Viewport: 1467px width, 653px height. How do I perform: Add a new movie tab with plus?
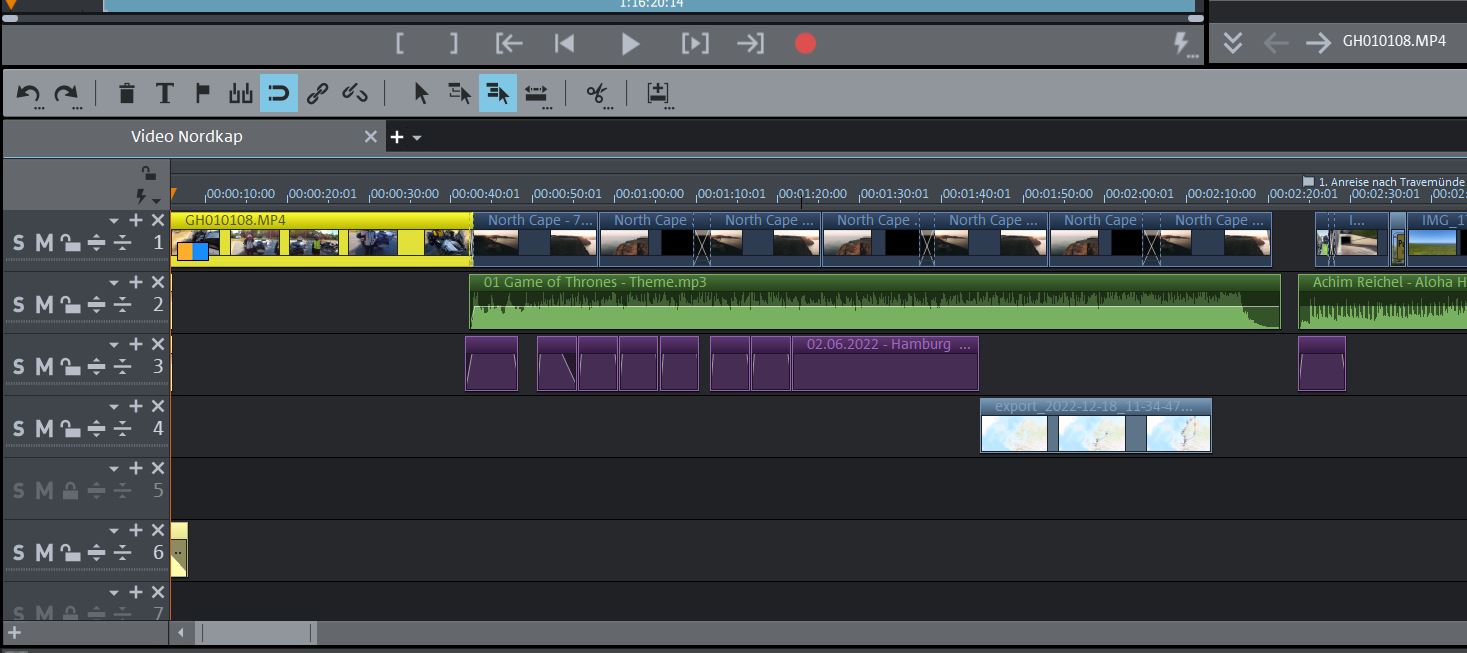(x=396, y=137)
